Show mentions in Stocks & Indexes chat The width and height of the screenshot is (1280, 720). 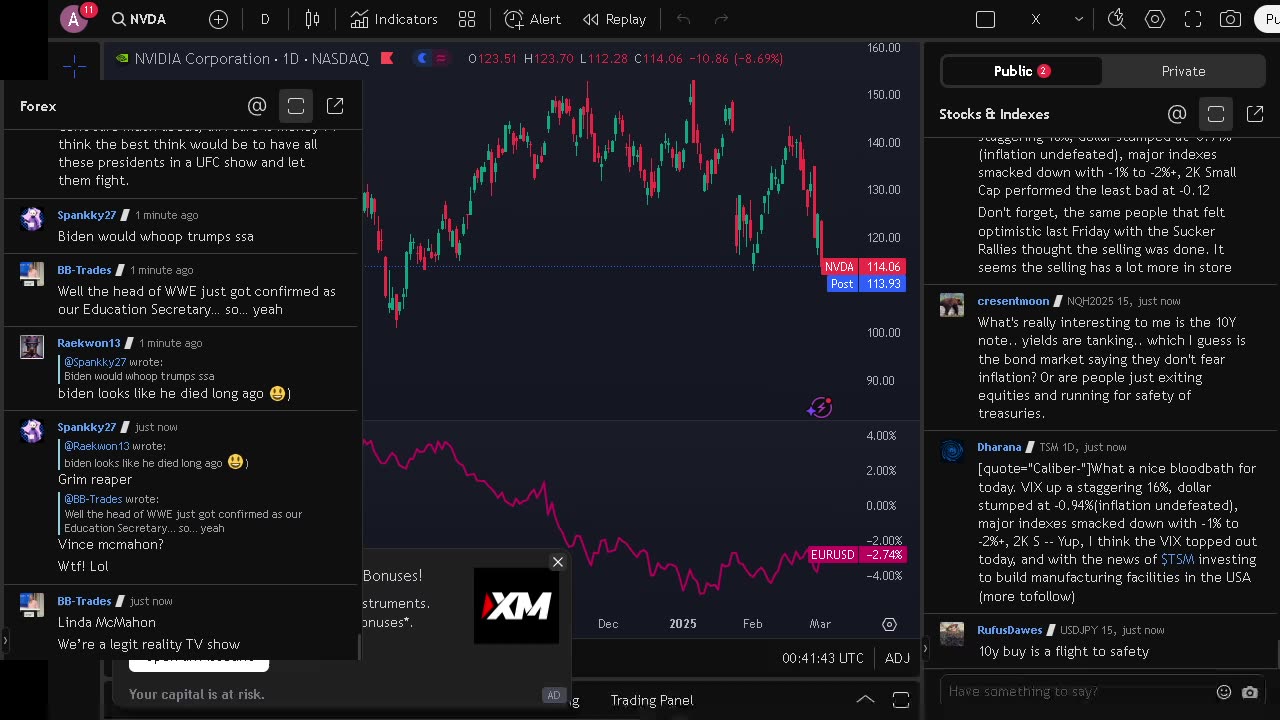(1177, 114)
